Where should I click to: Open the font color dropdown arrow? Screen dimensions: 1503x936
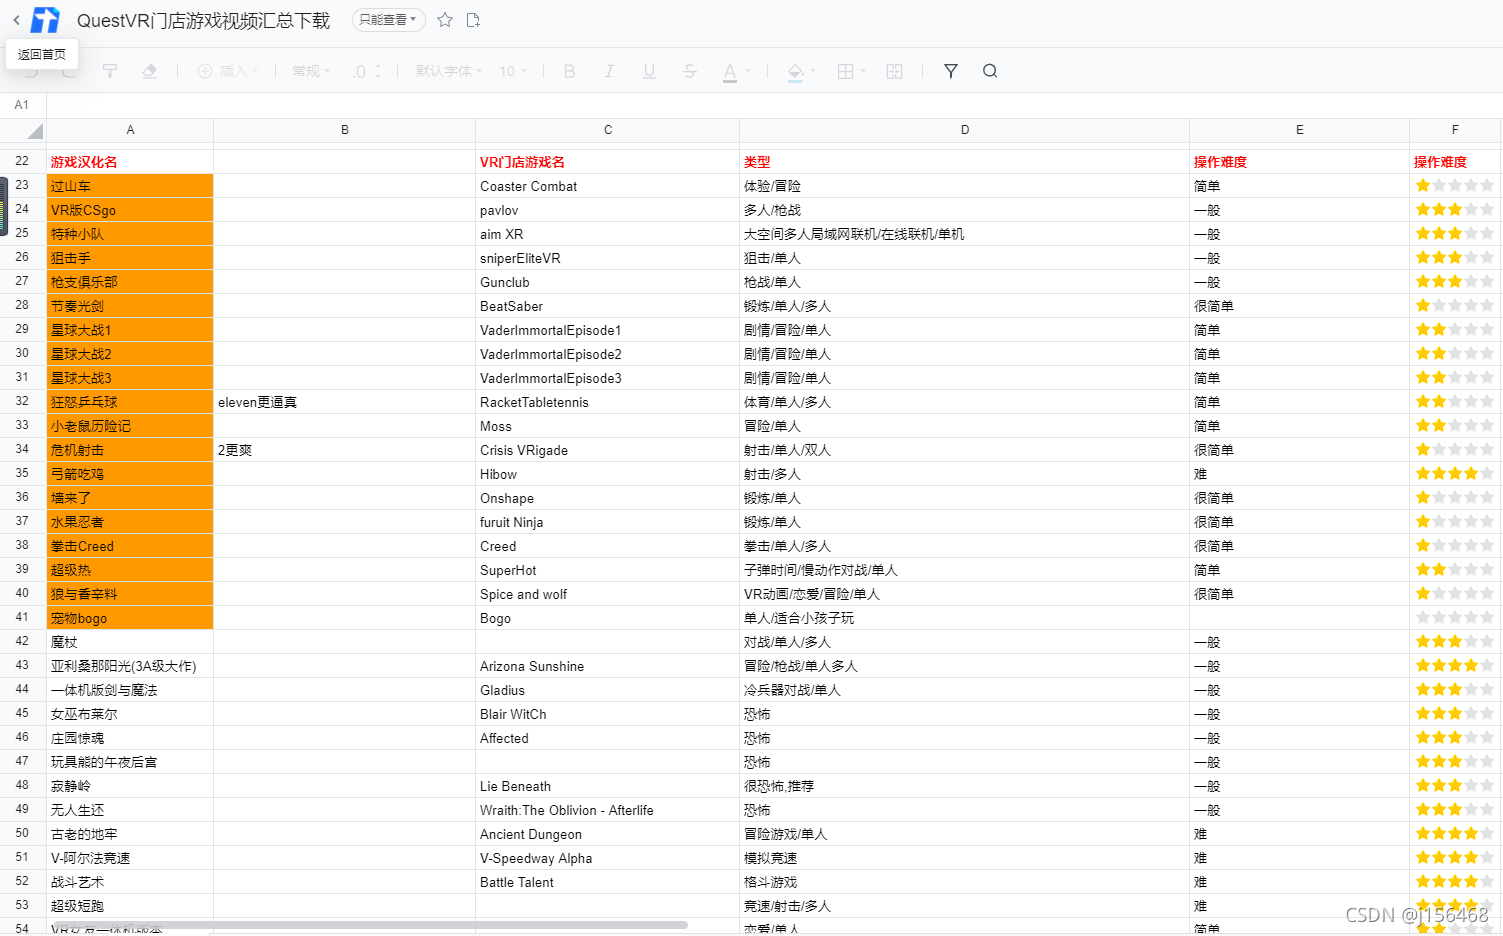(x=748, y=71)
